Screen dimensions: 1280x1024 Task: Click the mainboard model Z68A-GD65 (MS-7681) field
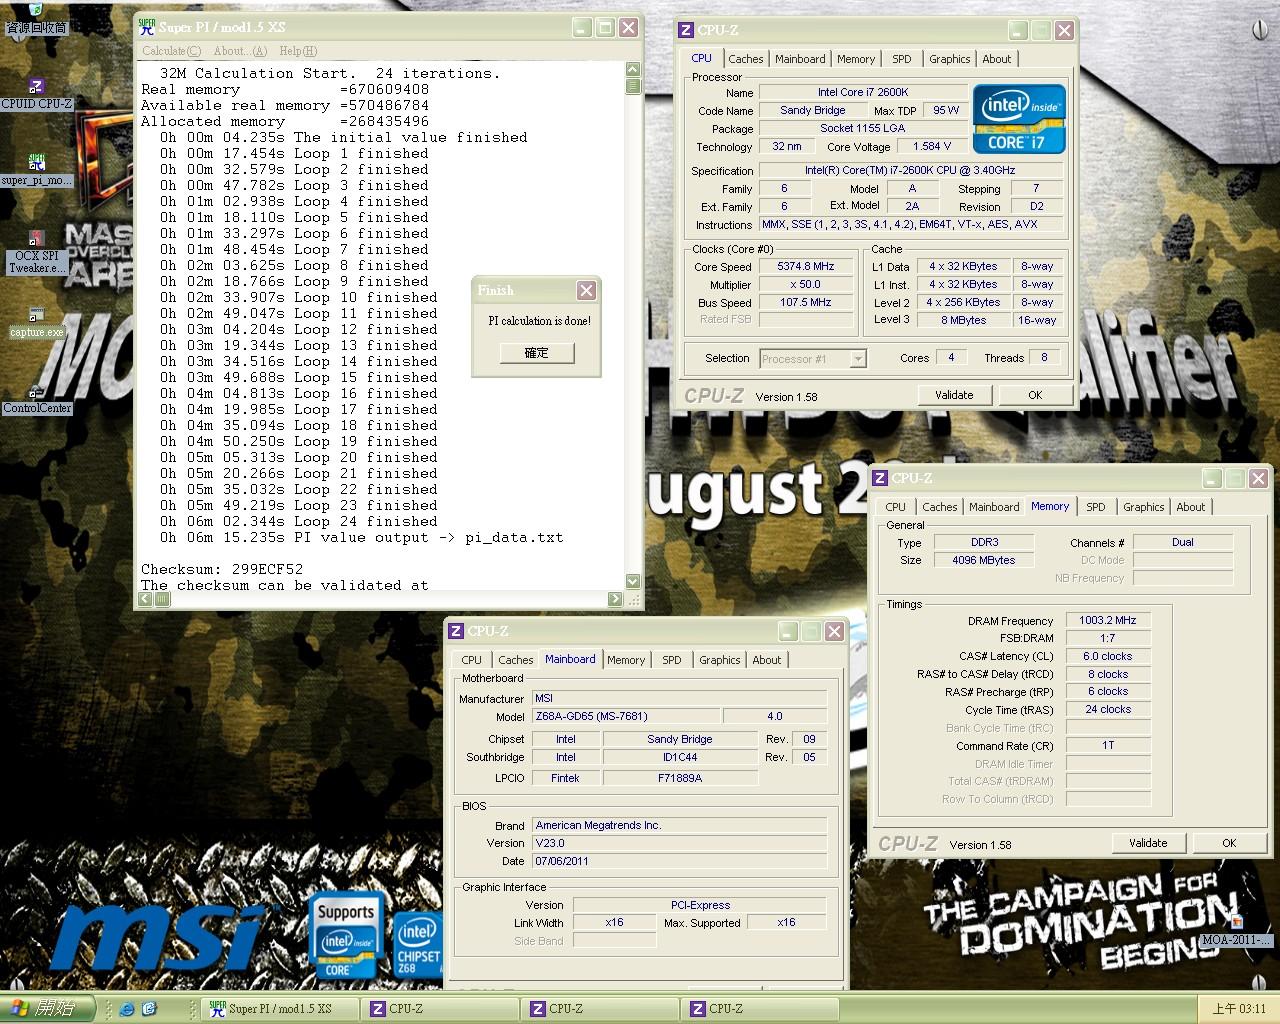point(624,716)
